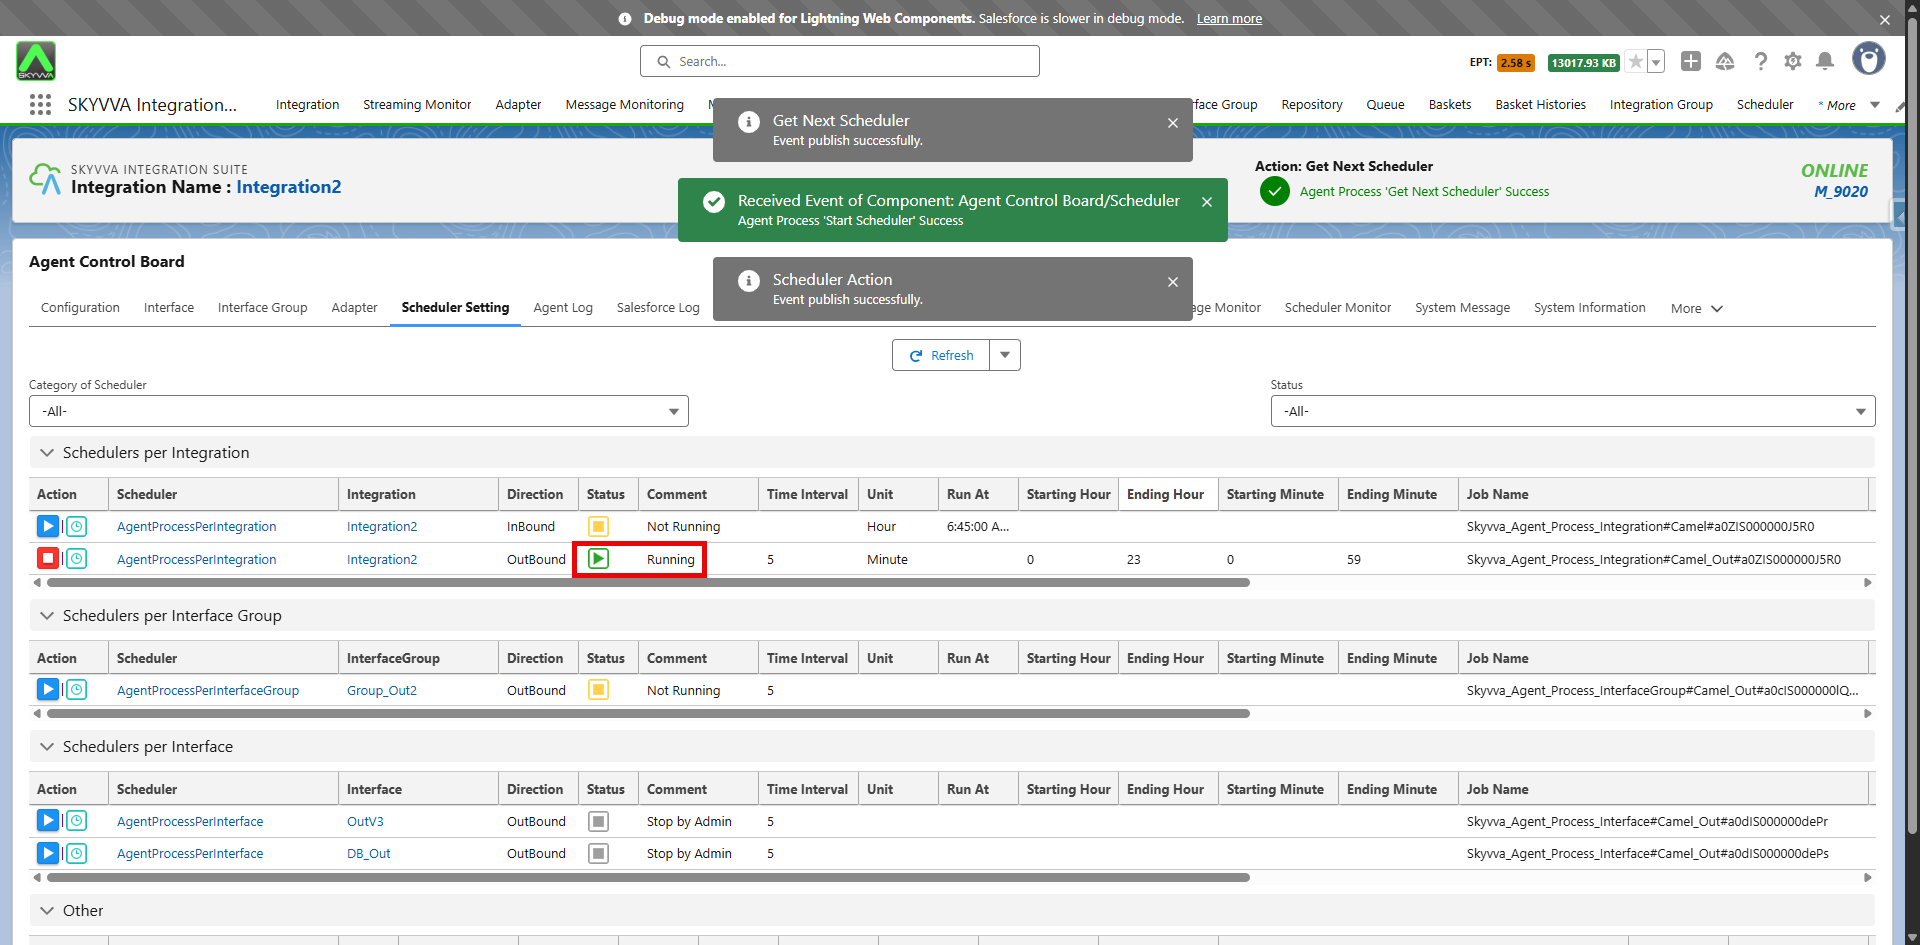Open the Salesforce setup gear icon

(1793, 62)
